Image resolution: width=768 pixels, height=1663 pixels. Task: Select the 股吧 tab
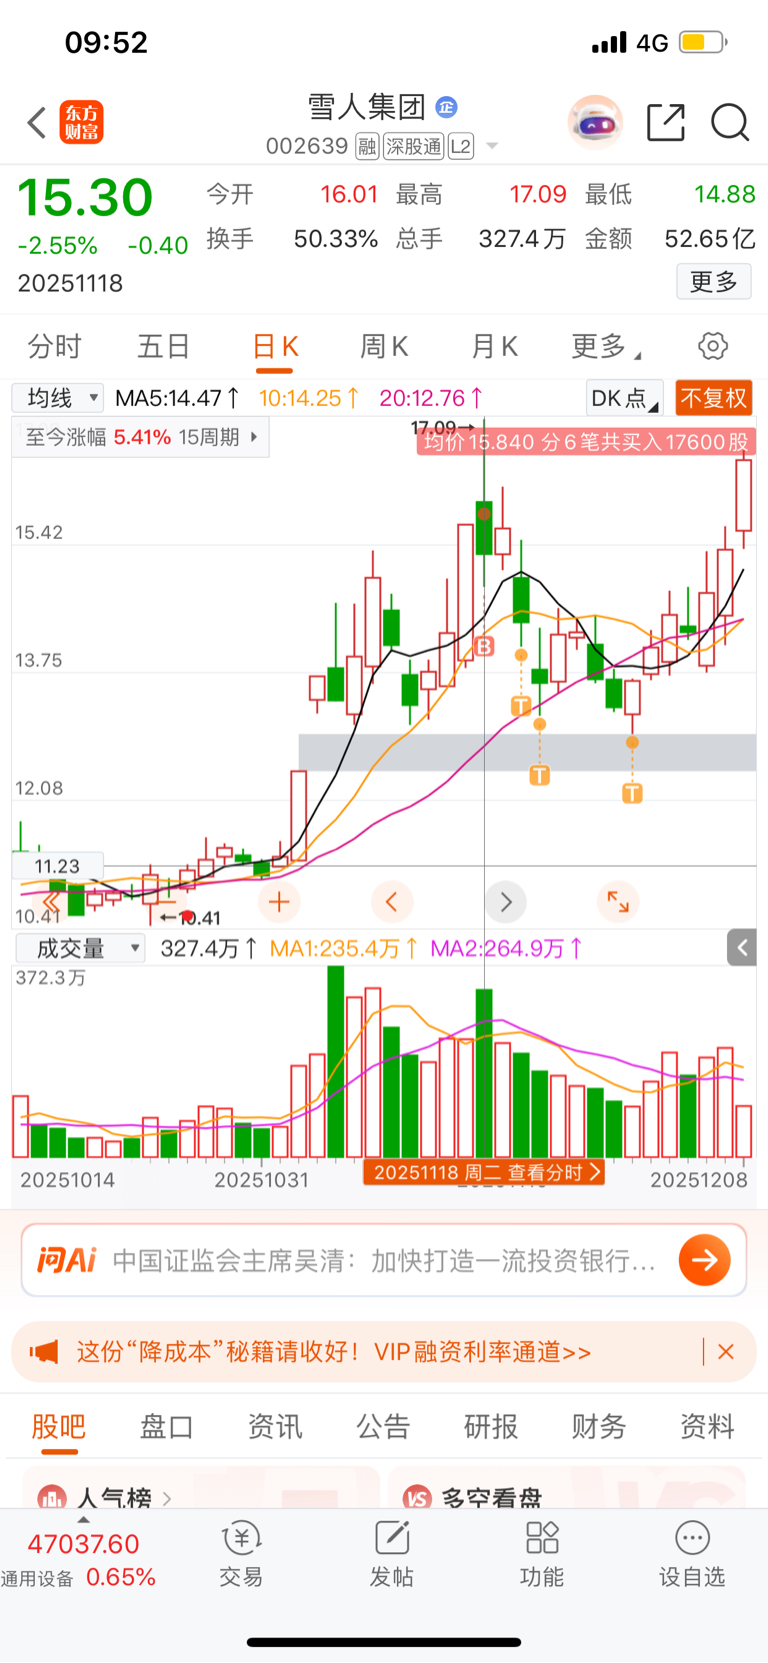click(59, 1426)
